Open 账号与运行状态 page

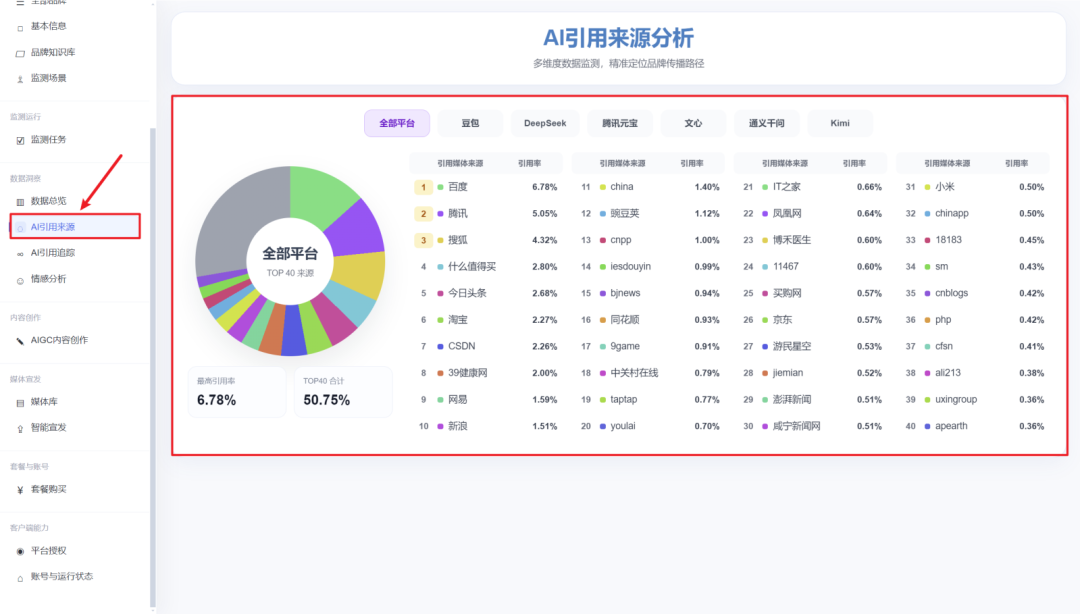pos(61,576)
